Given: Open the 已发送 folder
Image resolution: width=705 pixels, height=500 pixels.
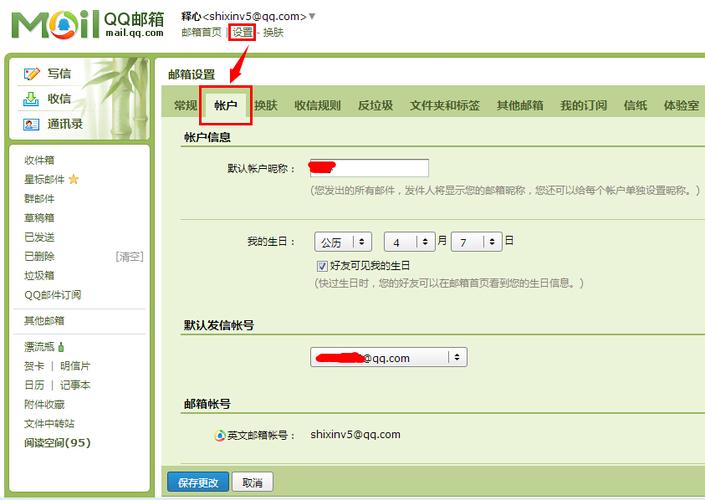Looking at the screenshot, I should point(39,237).
